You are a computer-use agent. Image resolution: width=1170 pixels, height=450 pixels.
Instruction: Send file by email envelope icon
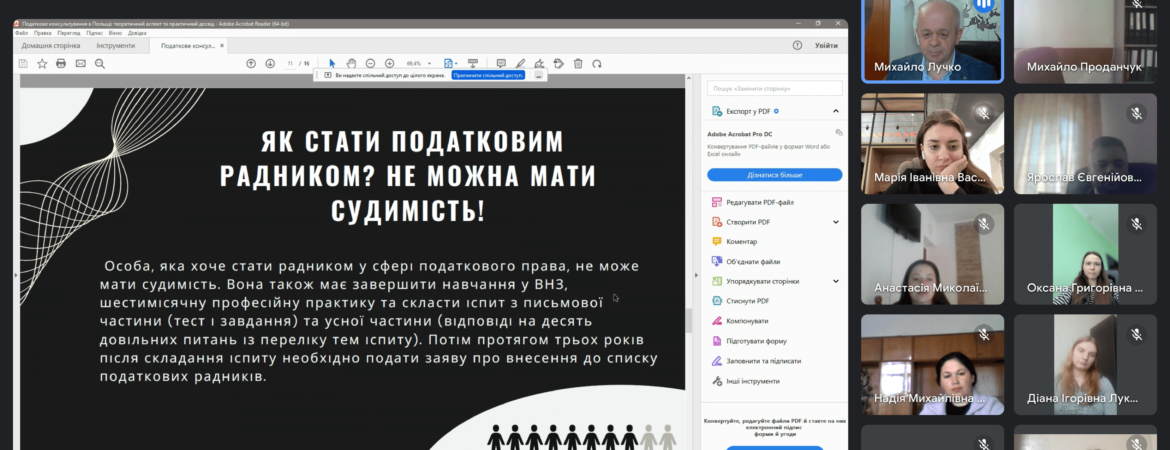click(x=81, y=63)
